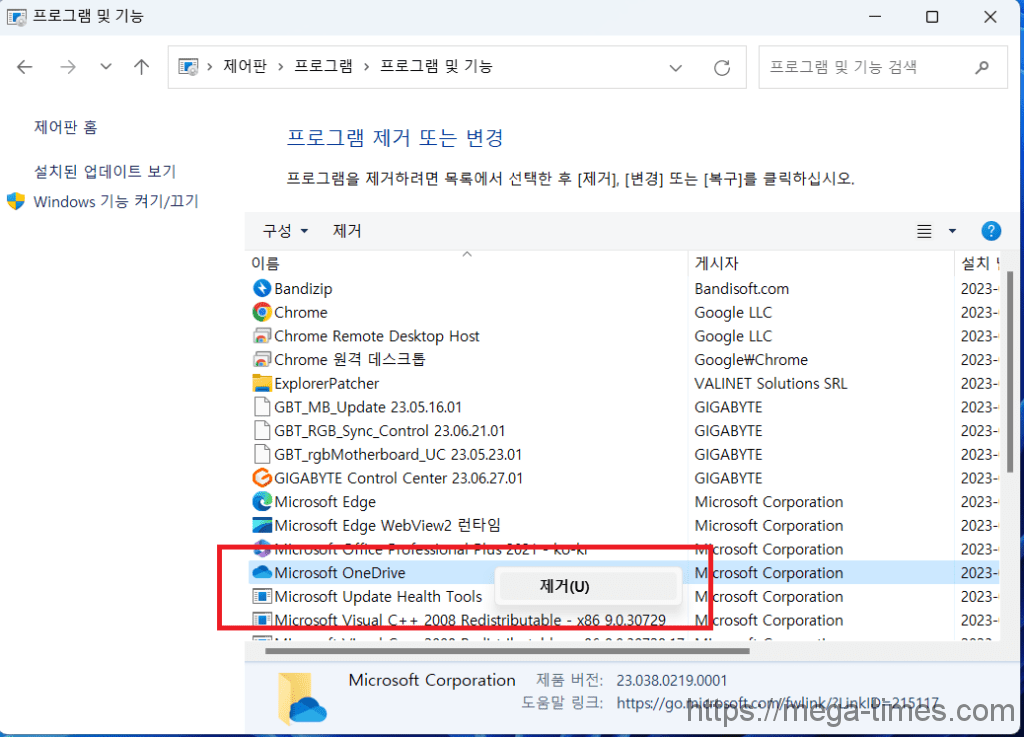Viewport: 1024px width, 737px height.
Task: Click the VALINET Solutions SRL publisher cell
Action: [x=771, y=384]
